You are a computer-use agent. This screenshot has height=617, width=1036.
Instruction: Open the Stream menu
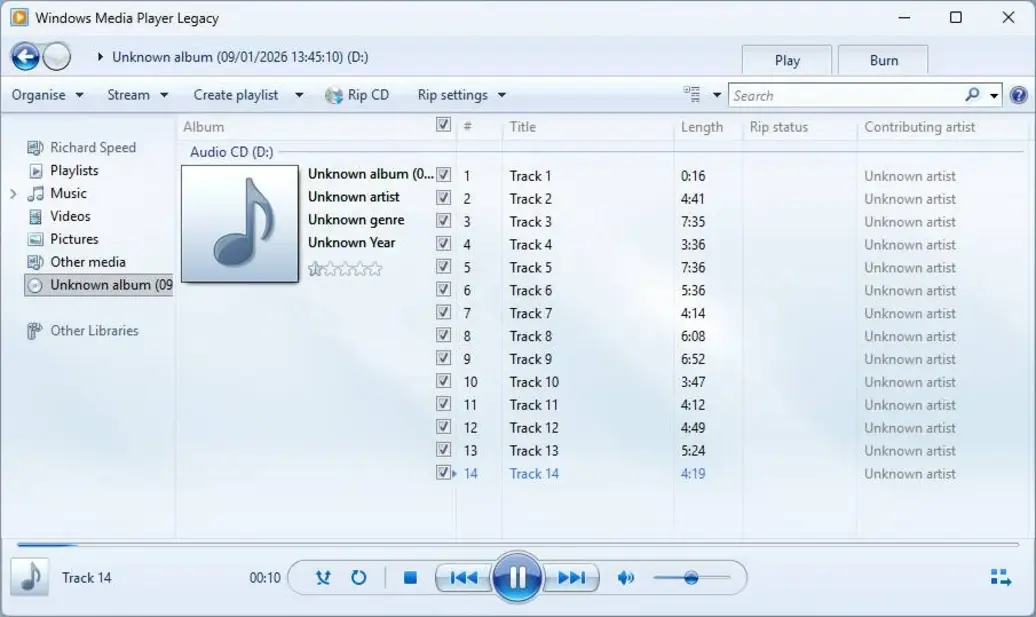130,94
